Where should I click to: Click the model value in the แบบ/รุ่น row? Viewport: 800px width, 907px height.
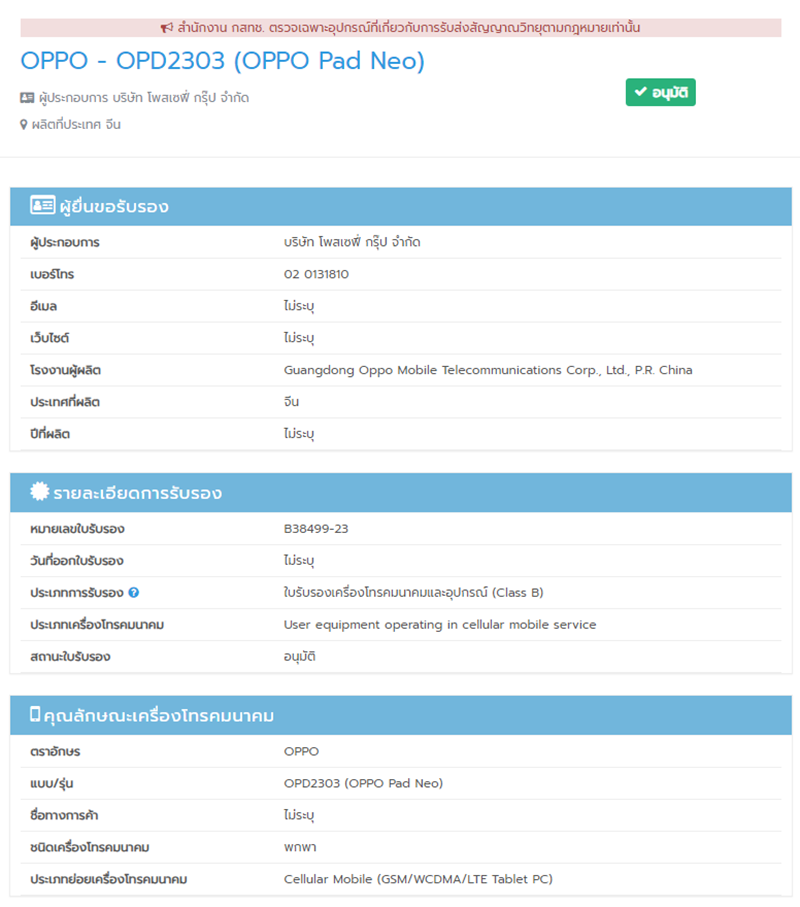(x=363, y=783)
